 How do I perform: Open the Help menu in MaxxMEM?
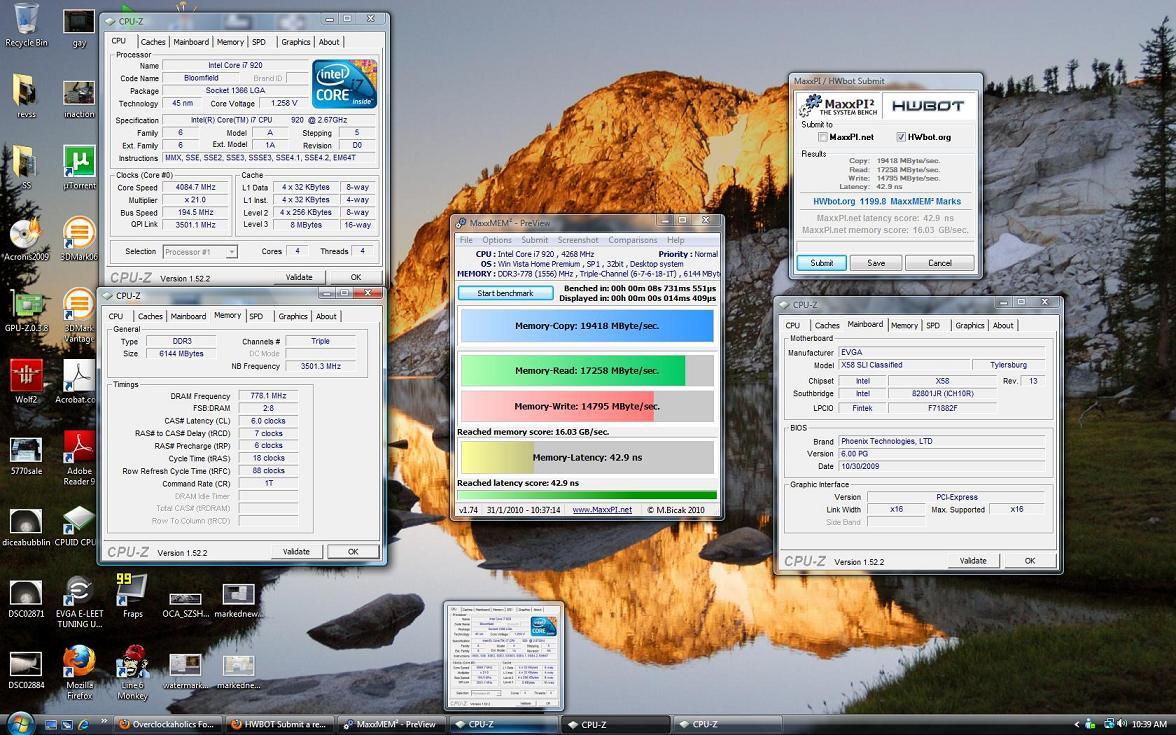676,240
